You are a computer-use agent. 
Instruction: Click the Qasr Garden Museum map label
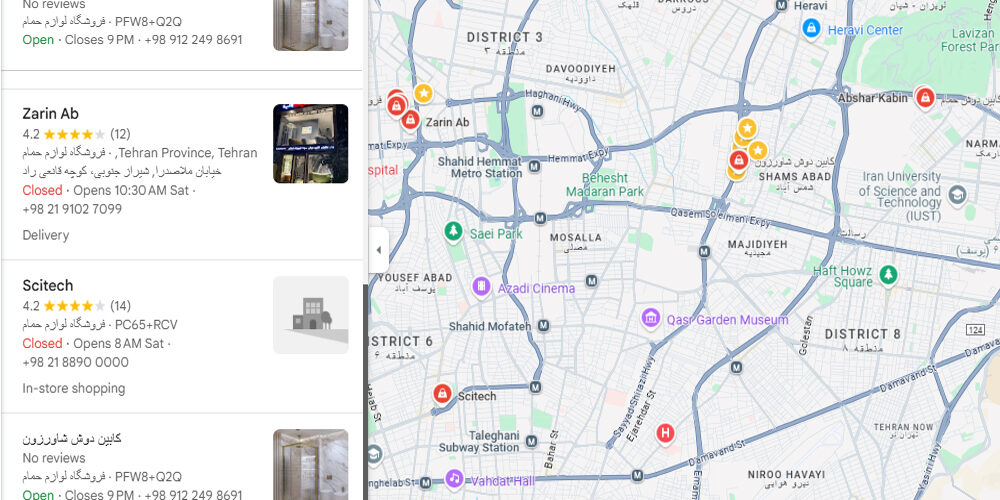coord(728,320)
